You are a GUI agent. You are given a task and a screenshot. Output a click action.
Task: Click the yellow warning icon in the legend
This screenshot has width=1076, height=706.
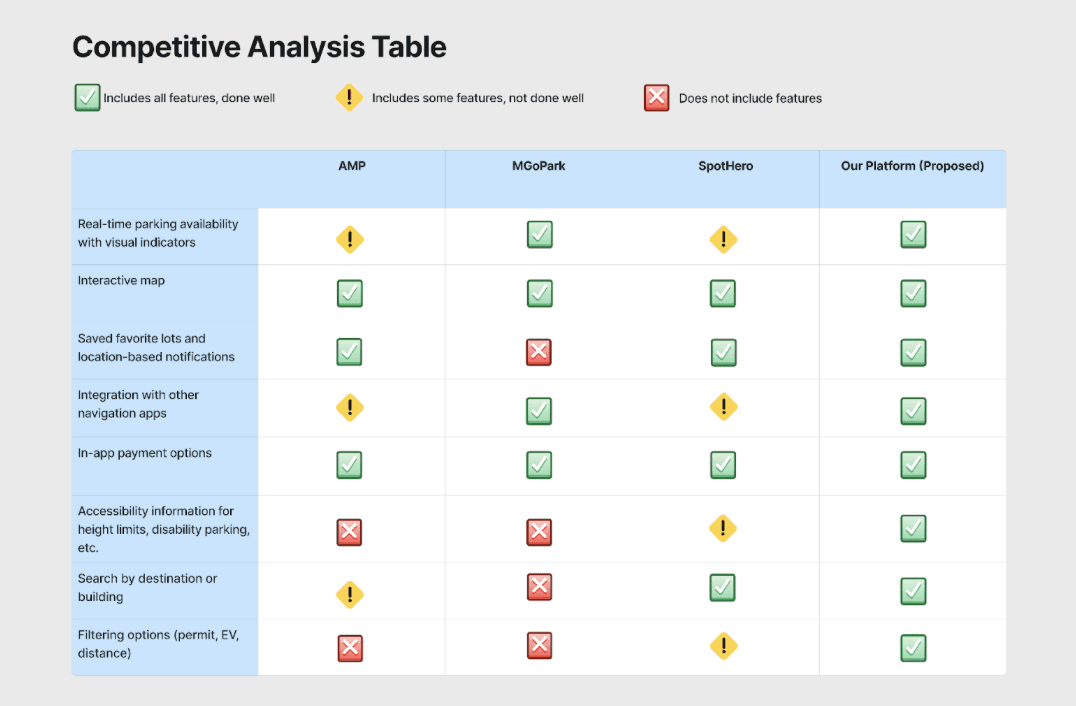click(349, 97)
